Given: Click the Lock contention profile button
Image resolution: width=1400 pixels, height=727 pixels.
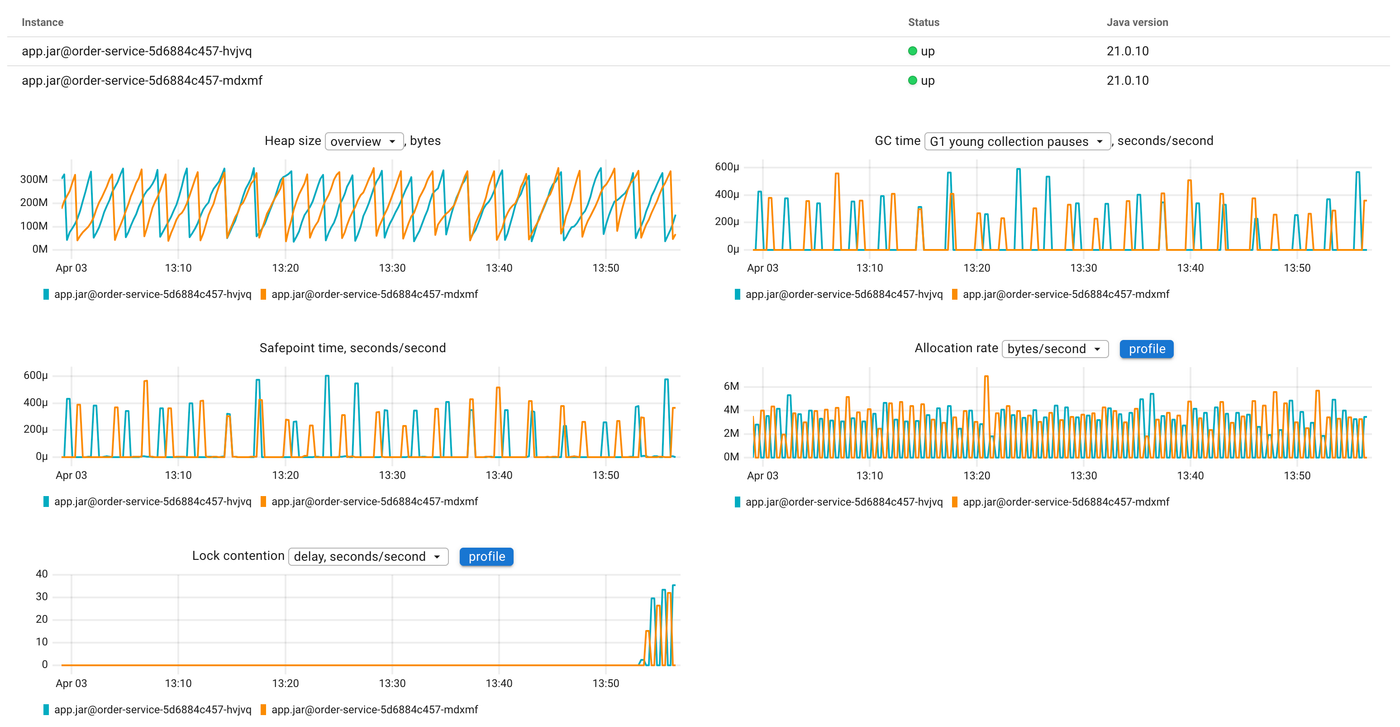Looking at the screenshot, I should [x=486, y=556].
